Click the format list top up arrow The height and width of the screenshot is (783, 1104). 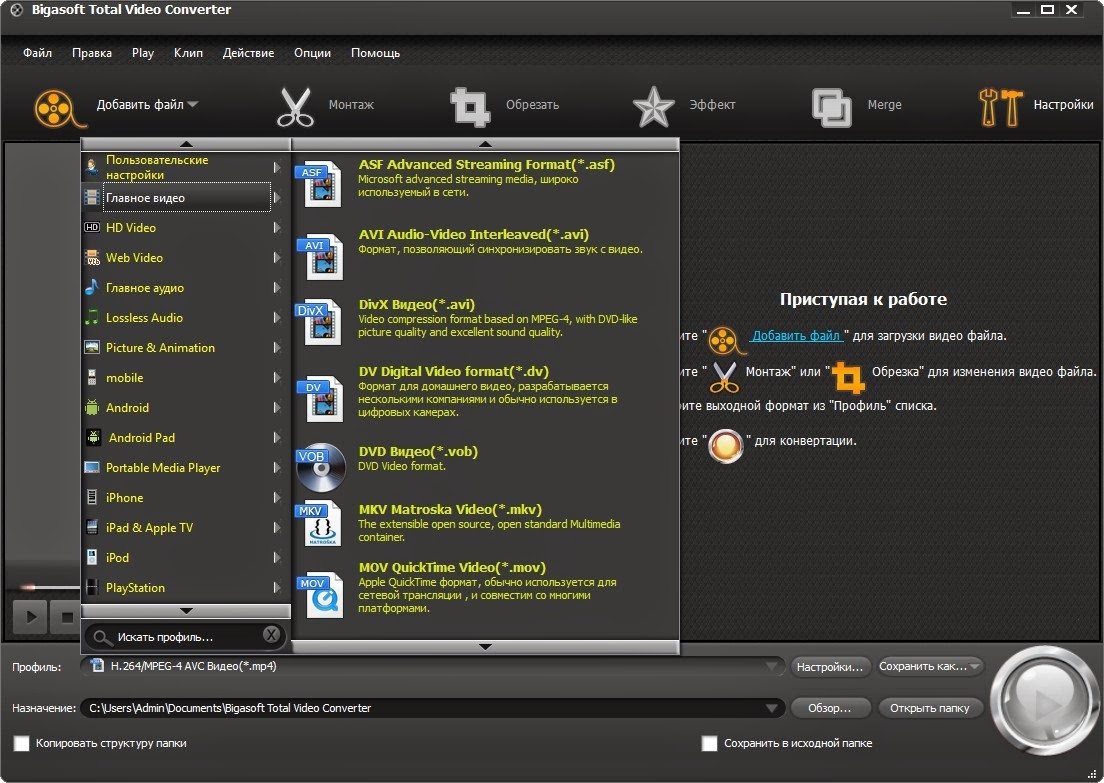pyautogui.click(x=485, y=144)
